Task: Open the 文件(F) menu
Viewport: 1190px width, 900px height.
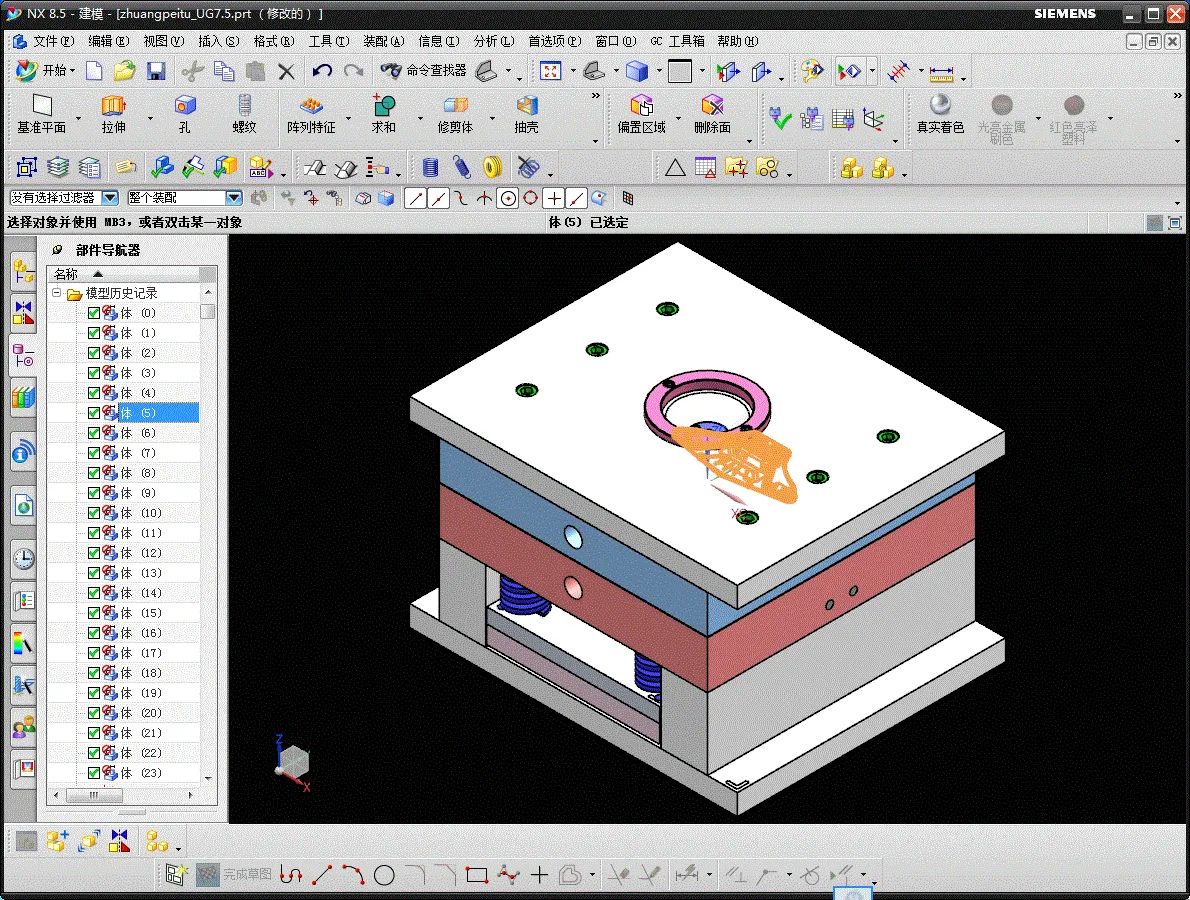Action: 53,41
